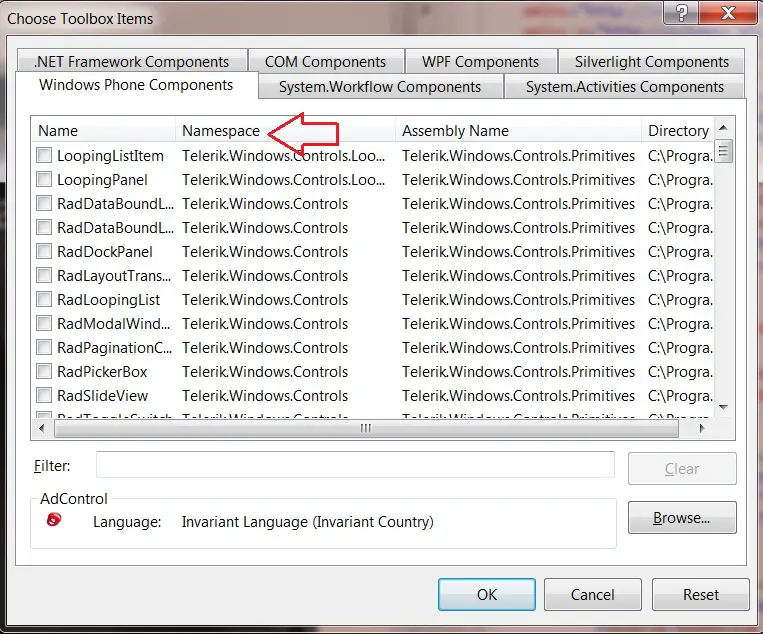Open the Silverlight Components tab

pyautogui.click(x=651, y=62)
